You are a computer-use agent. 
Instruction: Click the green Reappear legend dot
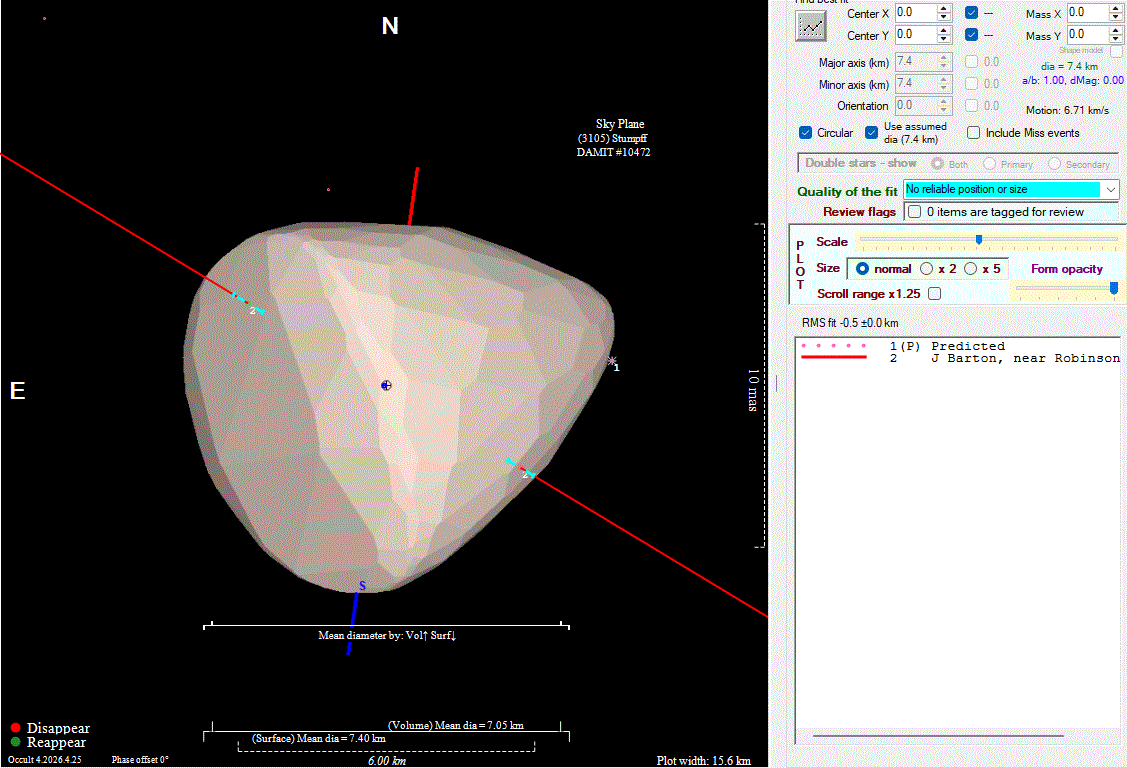[15, 742]
